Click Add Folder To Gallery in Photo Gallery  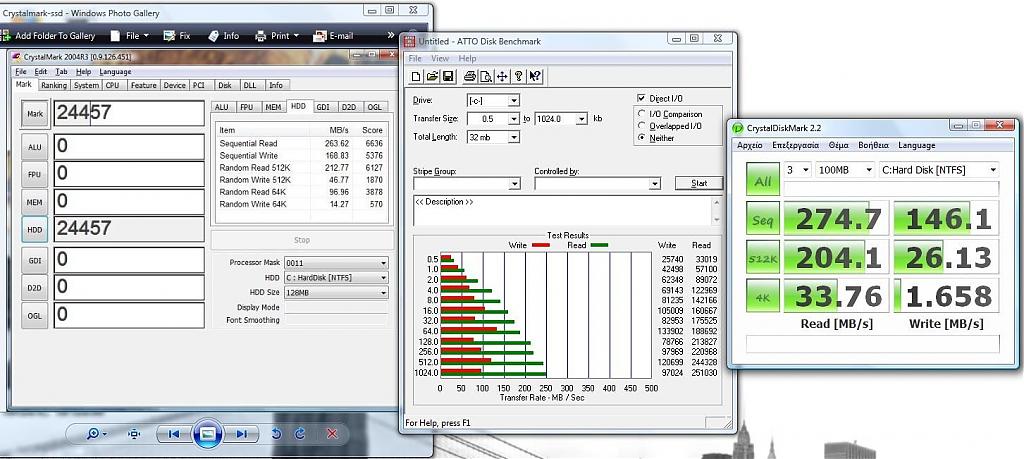49,36
